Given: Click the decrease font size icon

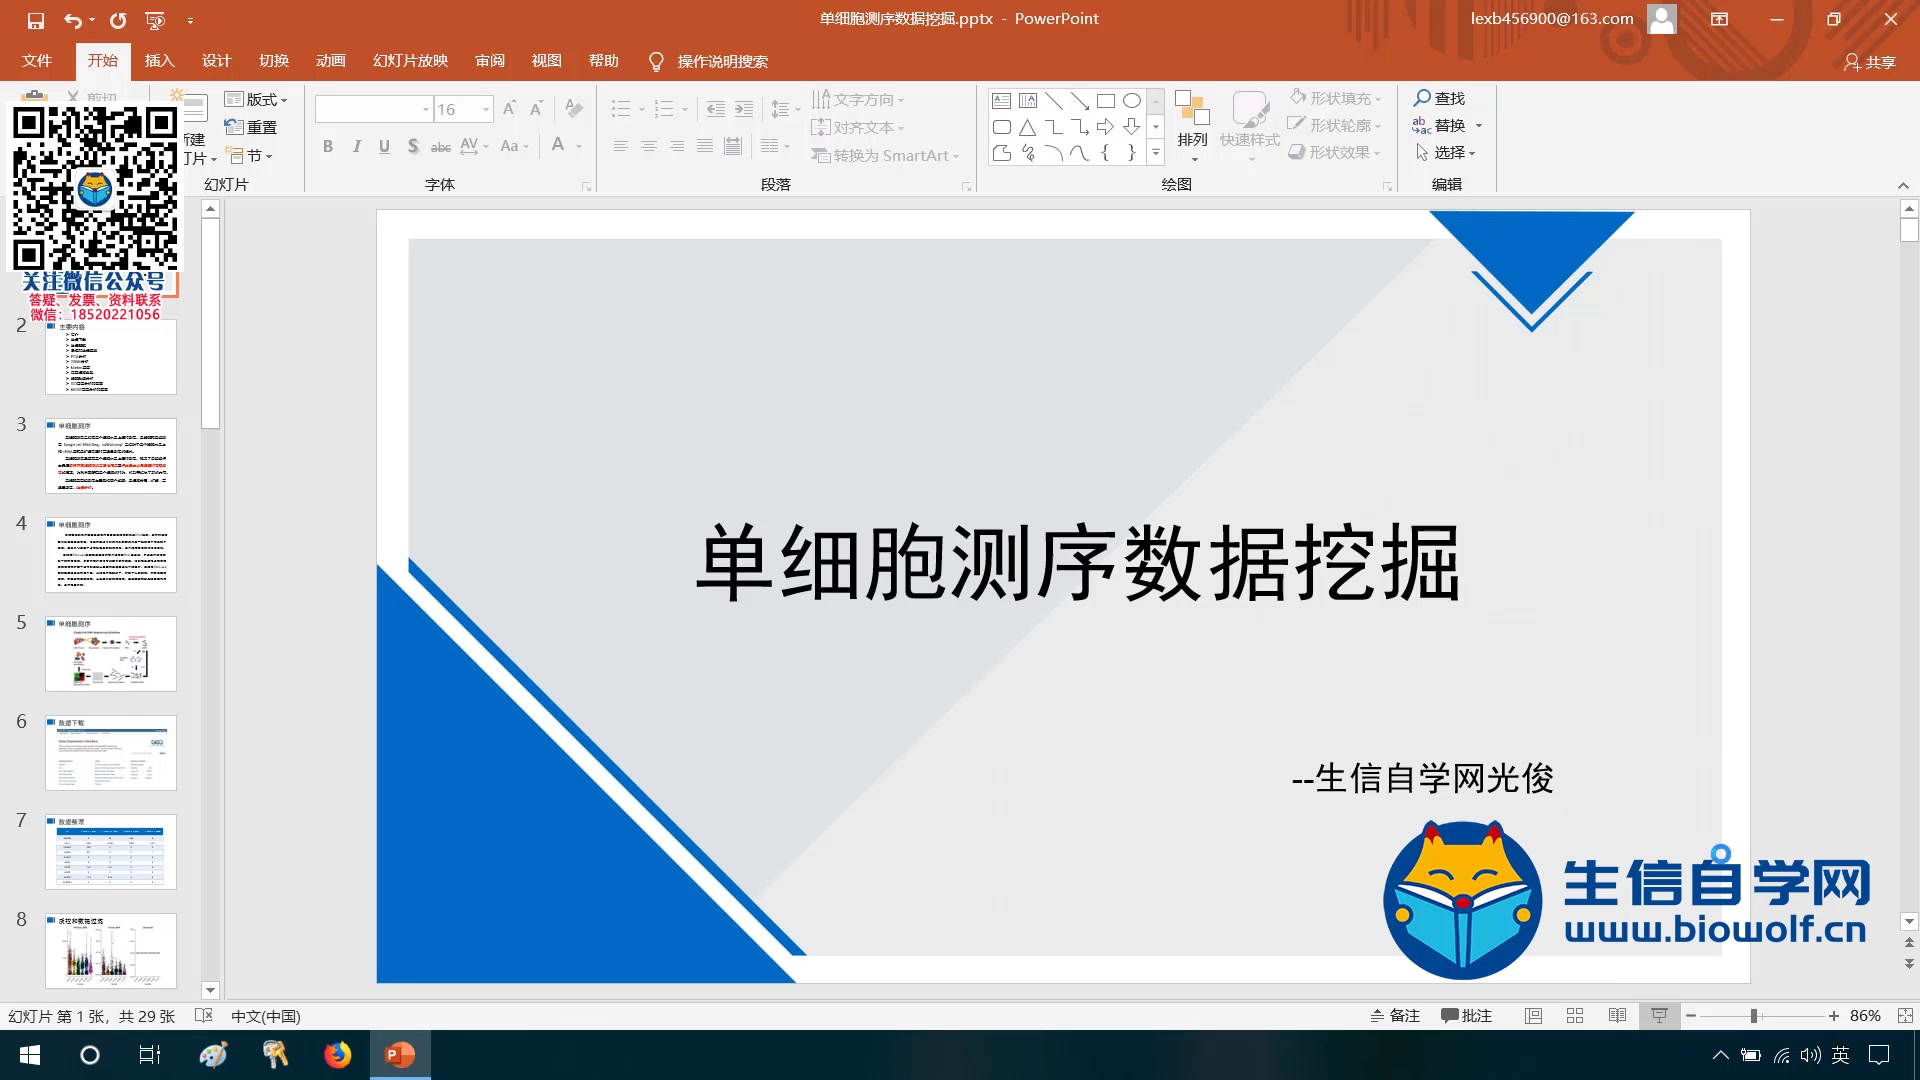Looking at the screenshot, I should 536,108.
